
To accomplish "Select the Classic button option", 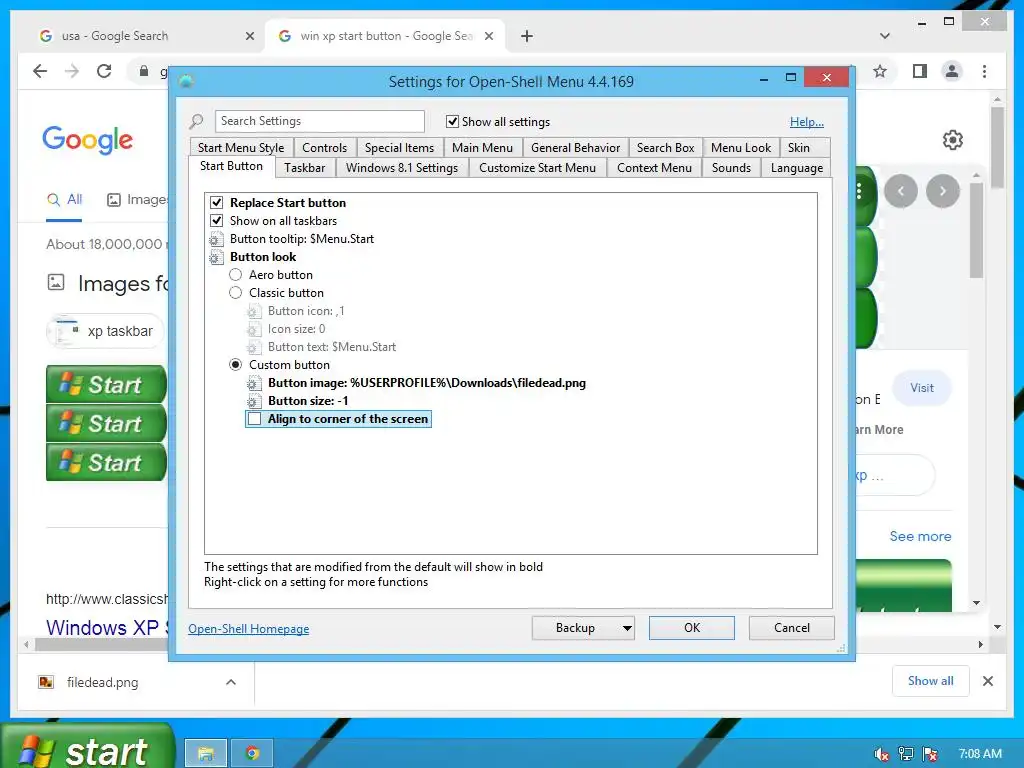I will tap(236, 293).
